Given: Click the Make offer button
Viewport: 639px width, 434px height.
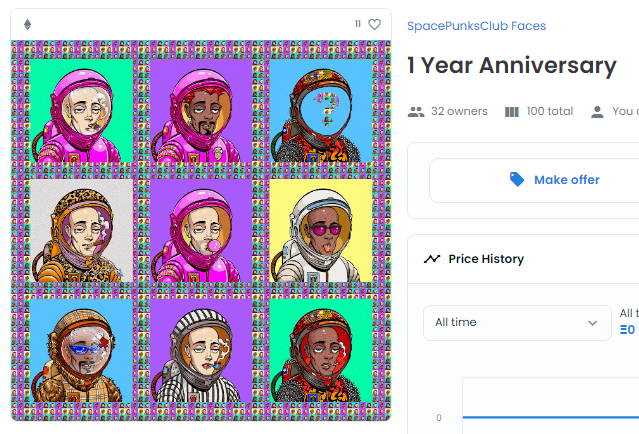Looking at the screenshot, I should click(534, 180).
